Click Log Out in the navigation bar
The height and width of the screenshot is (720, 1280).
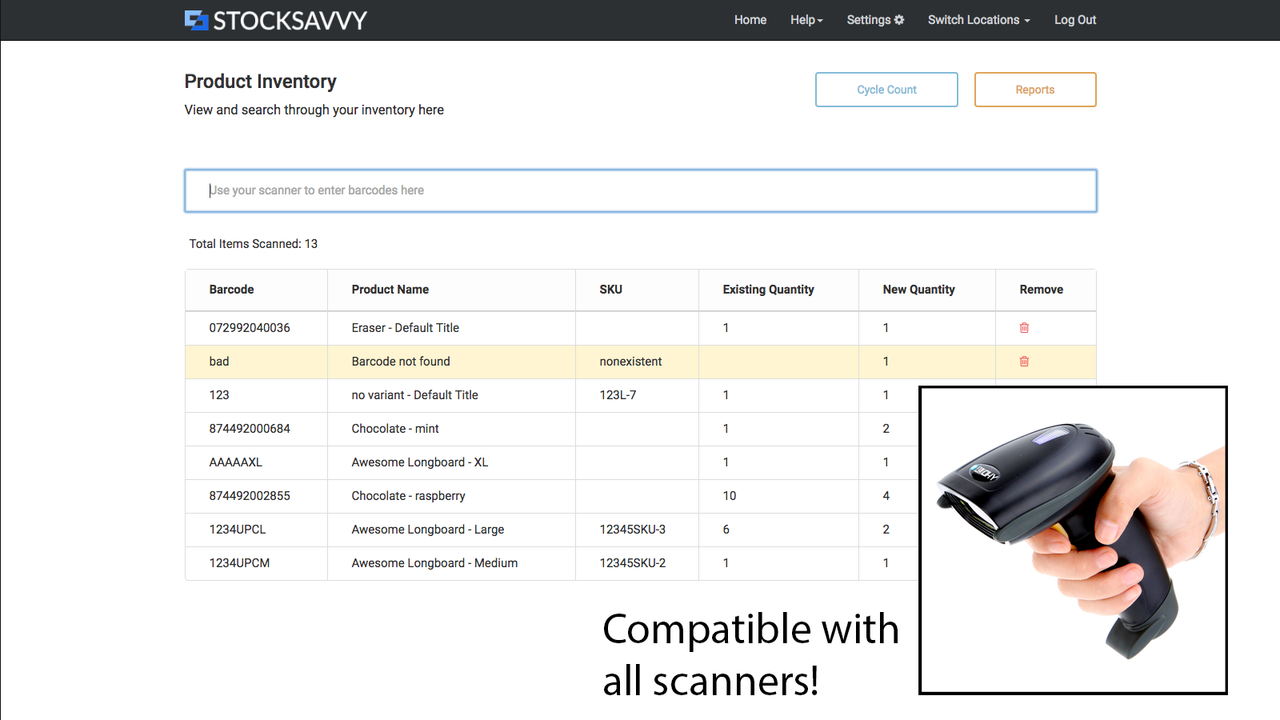1075,19
